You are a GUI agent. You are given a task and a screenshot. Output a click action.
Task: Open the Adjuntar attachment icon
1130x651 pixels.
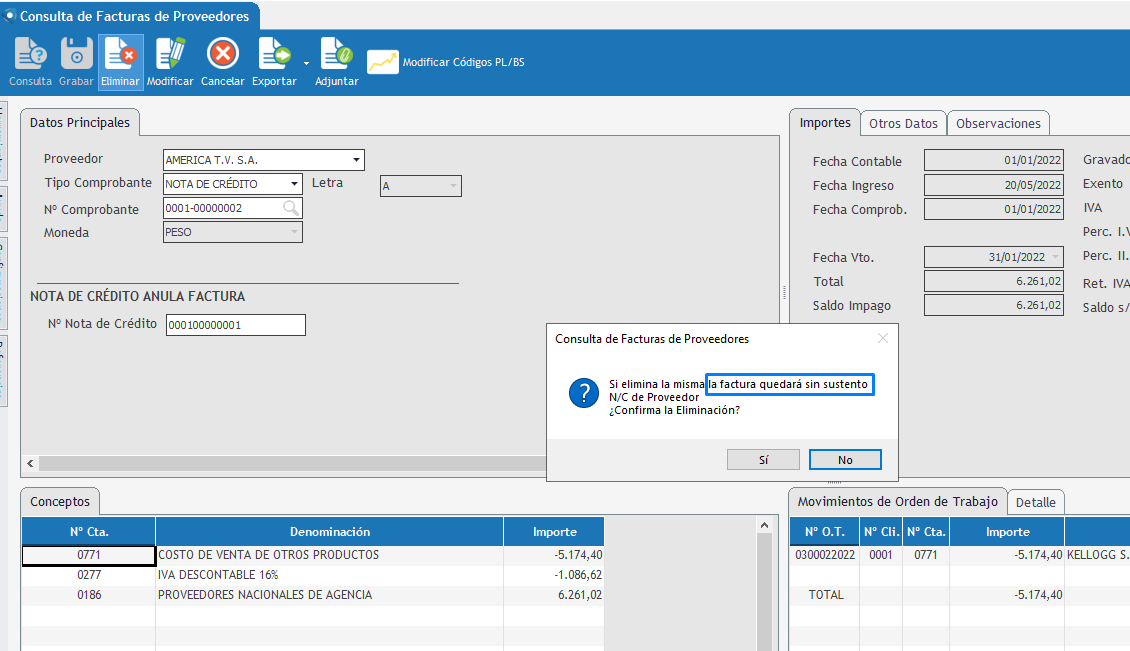point(336,55)
